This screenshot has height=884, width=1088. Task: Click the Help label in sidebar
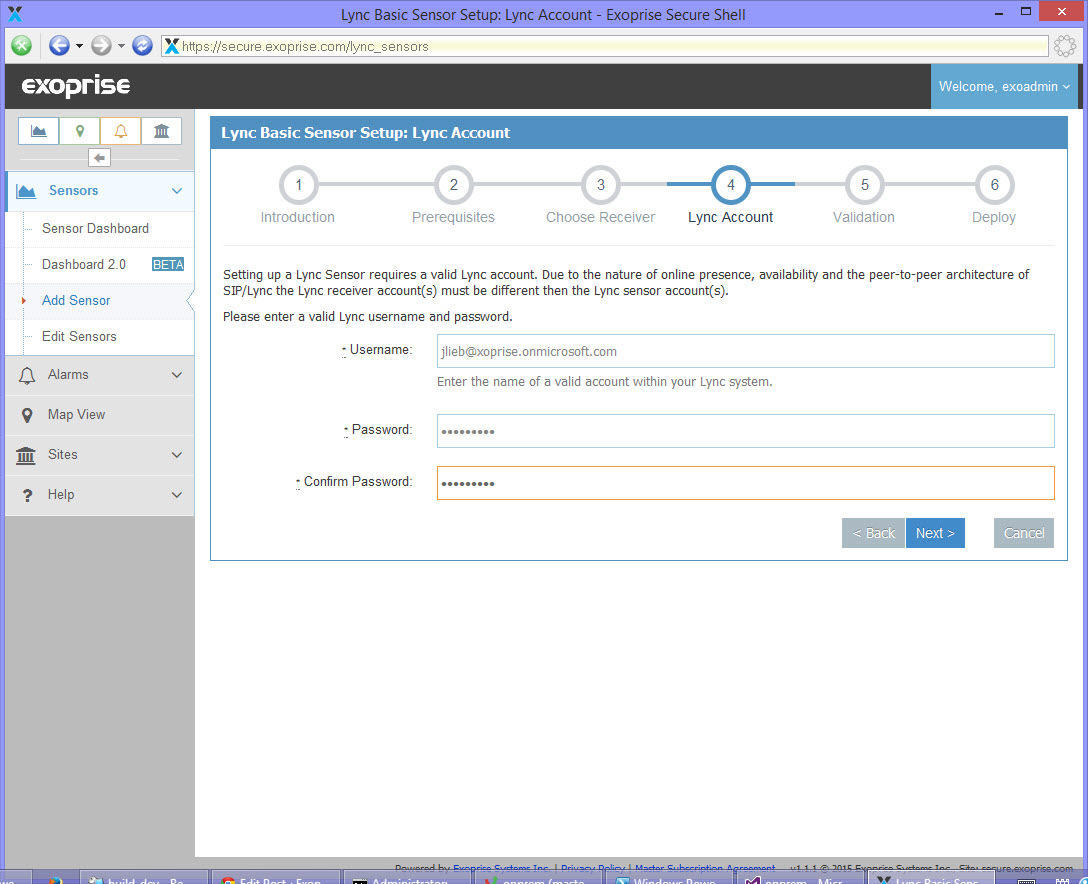tap(61, 495)
